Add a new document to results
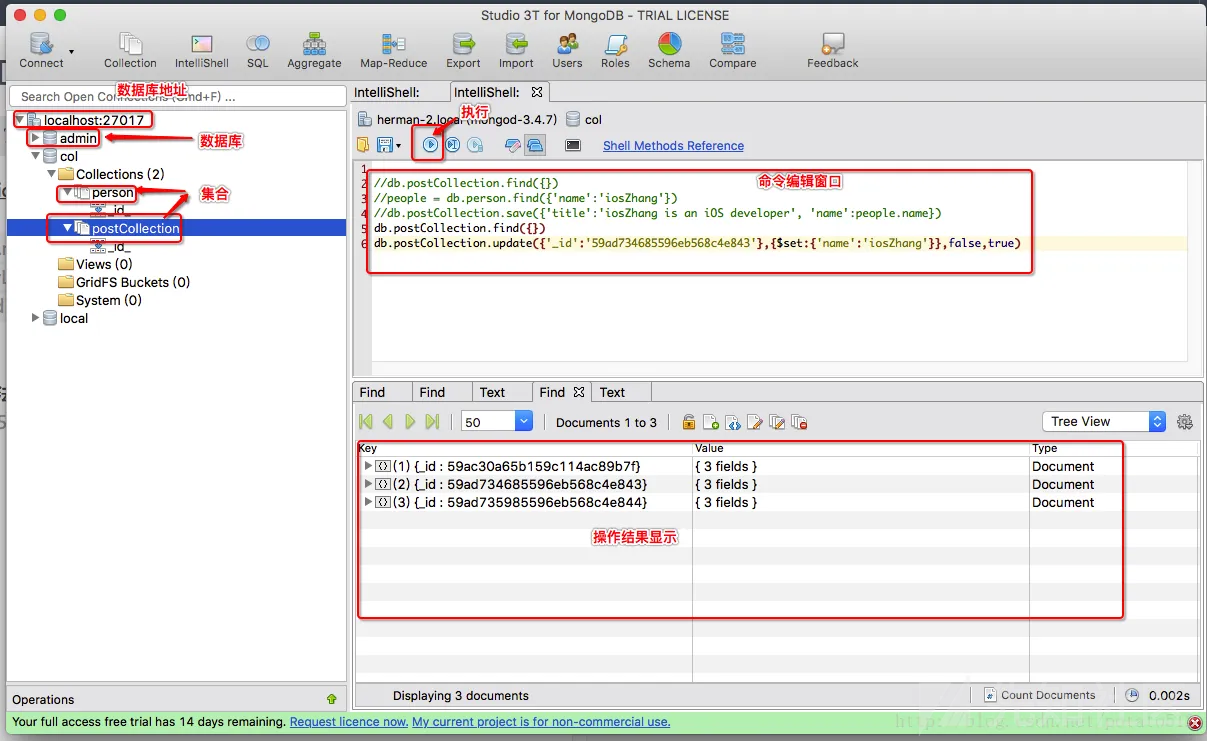Screen dimensions: 1207x741 point(710,422)
